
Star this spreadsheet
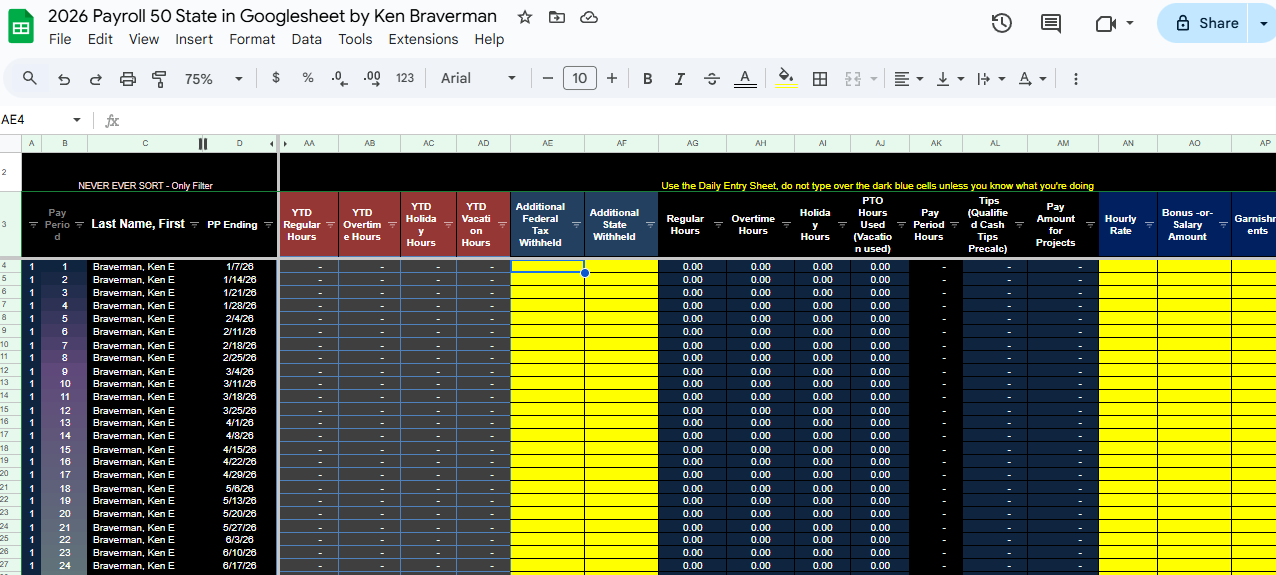[x=525, y=17]
